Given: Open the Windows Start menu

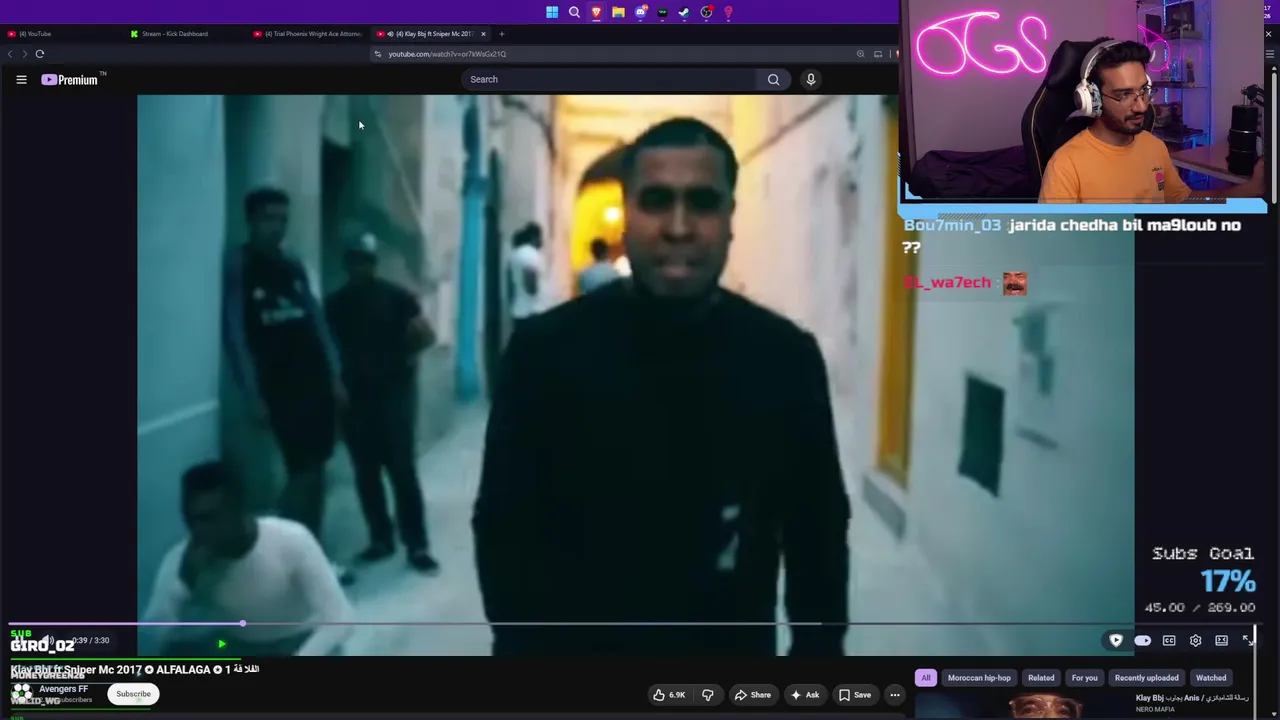Looking at the screenshot, I should [x=552, y=12].
